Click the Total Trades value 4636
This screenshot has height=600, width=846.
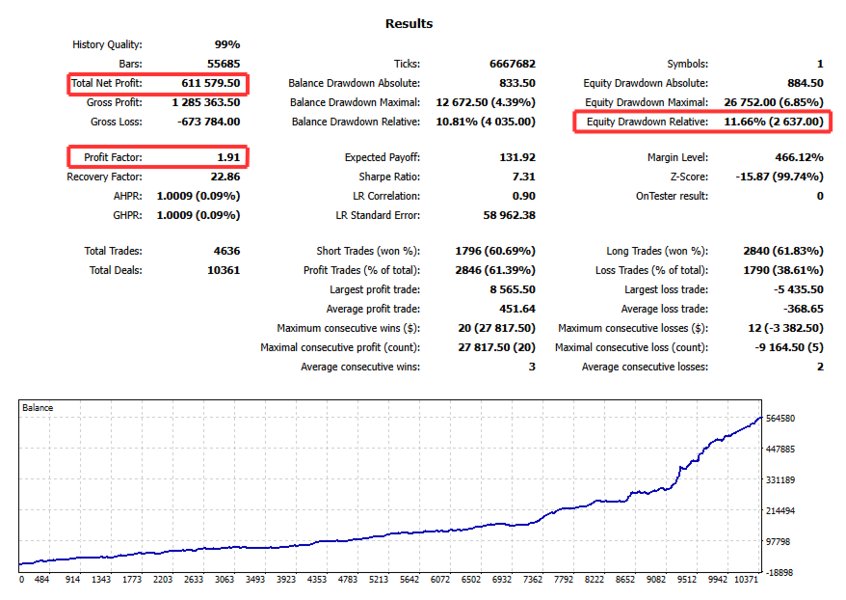(x=227, y=251)
